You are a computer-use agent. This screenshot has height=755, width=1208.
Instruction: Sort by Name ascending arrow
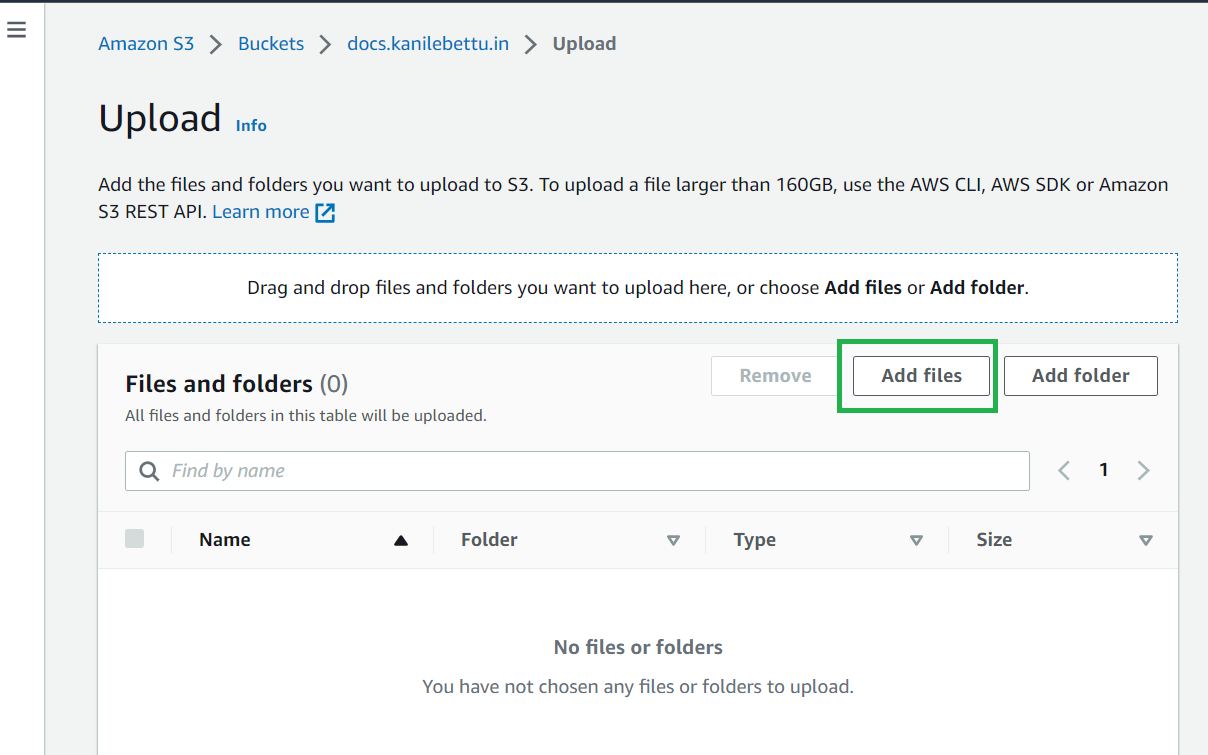[401, 540]
